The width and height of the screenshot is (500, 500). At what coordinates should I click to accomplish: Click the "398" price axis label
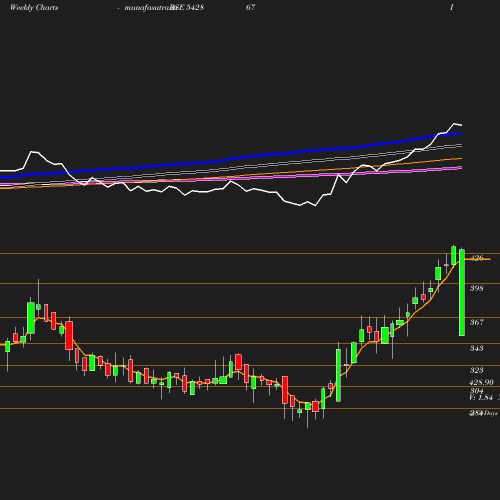click(x=477, y=288)
